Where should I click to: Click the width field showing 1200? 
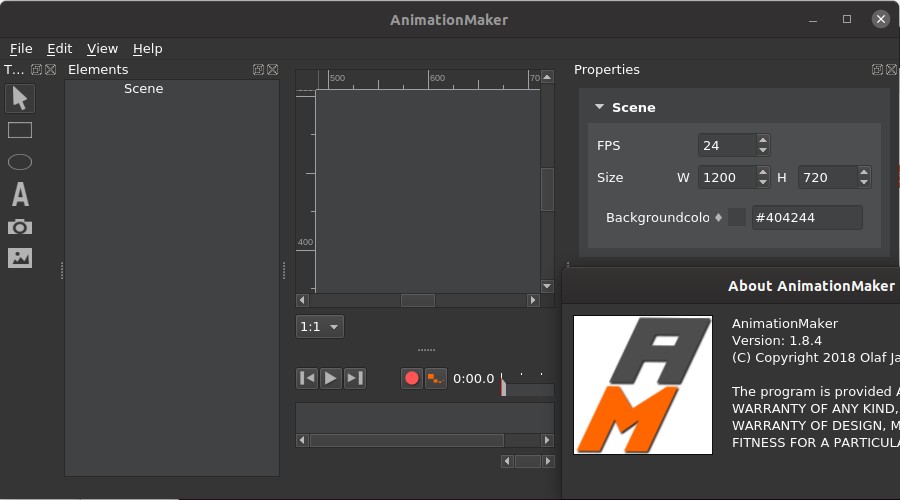[727, 177]
